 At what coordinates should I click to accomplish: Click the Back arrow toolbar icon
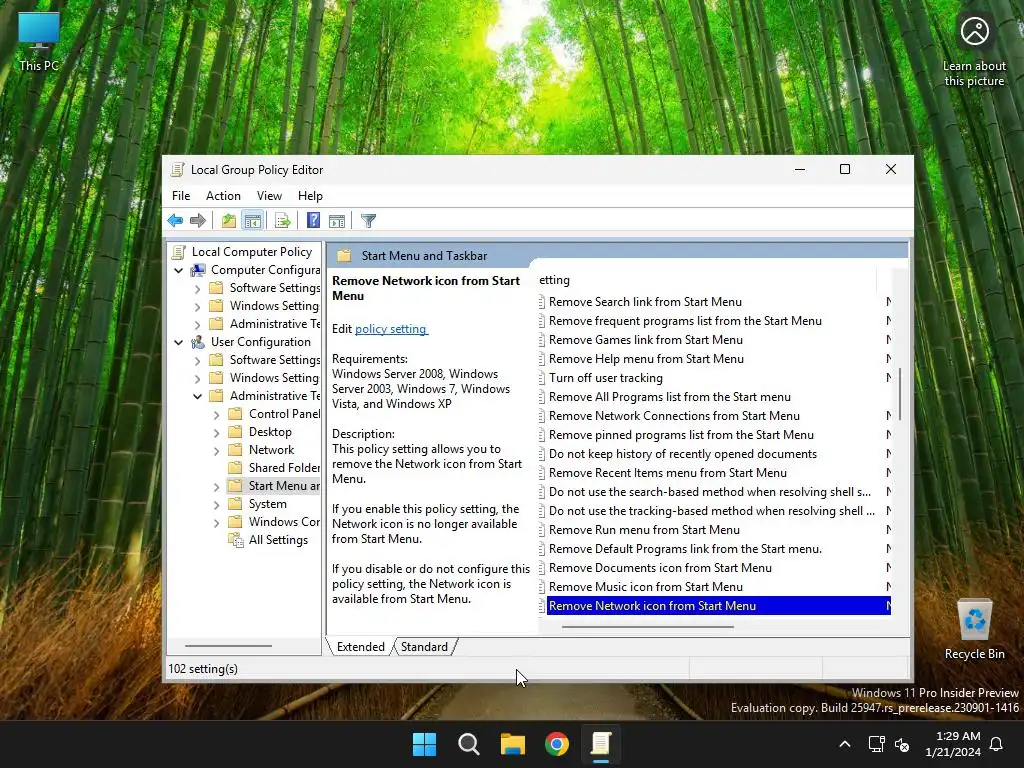pos(175,221)
